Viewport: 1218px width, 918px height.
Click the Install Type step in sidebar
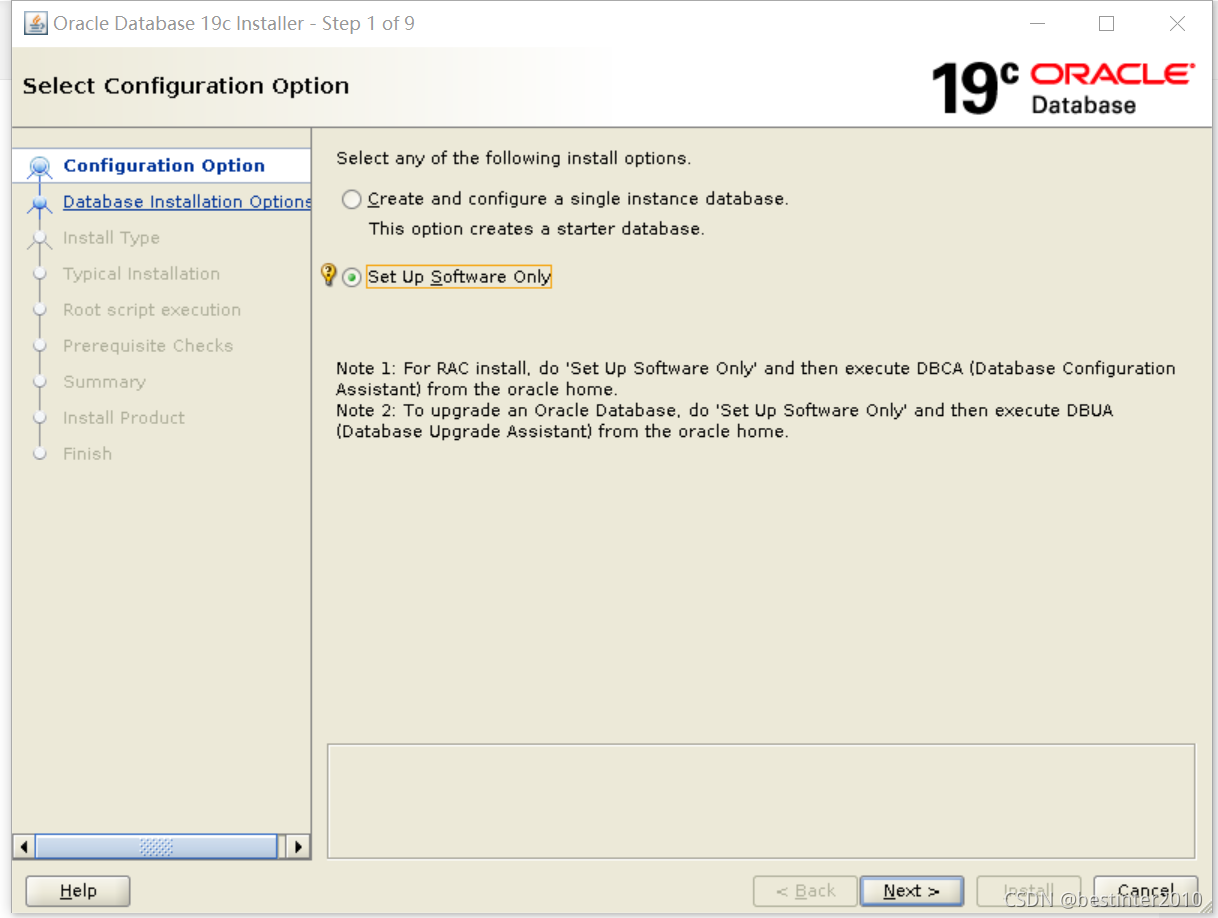(111, 238)
